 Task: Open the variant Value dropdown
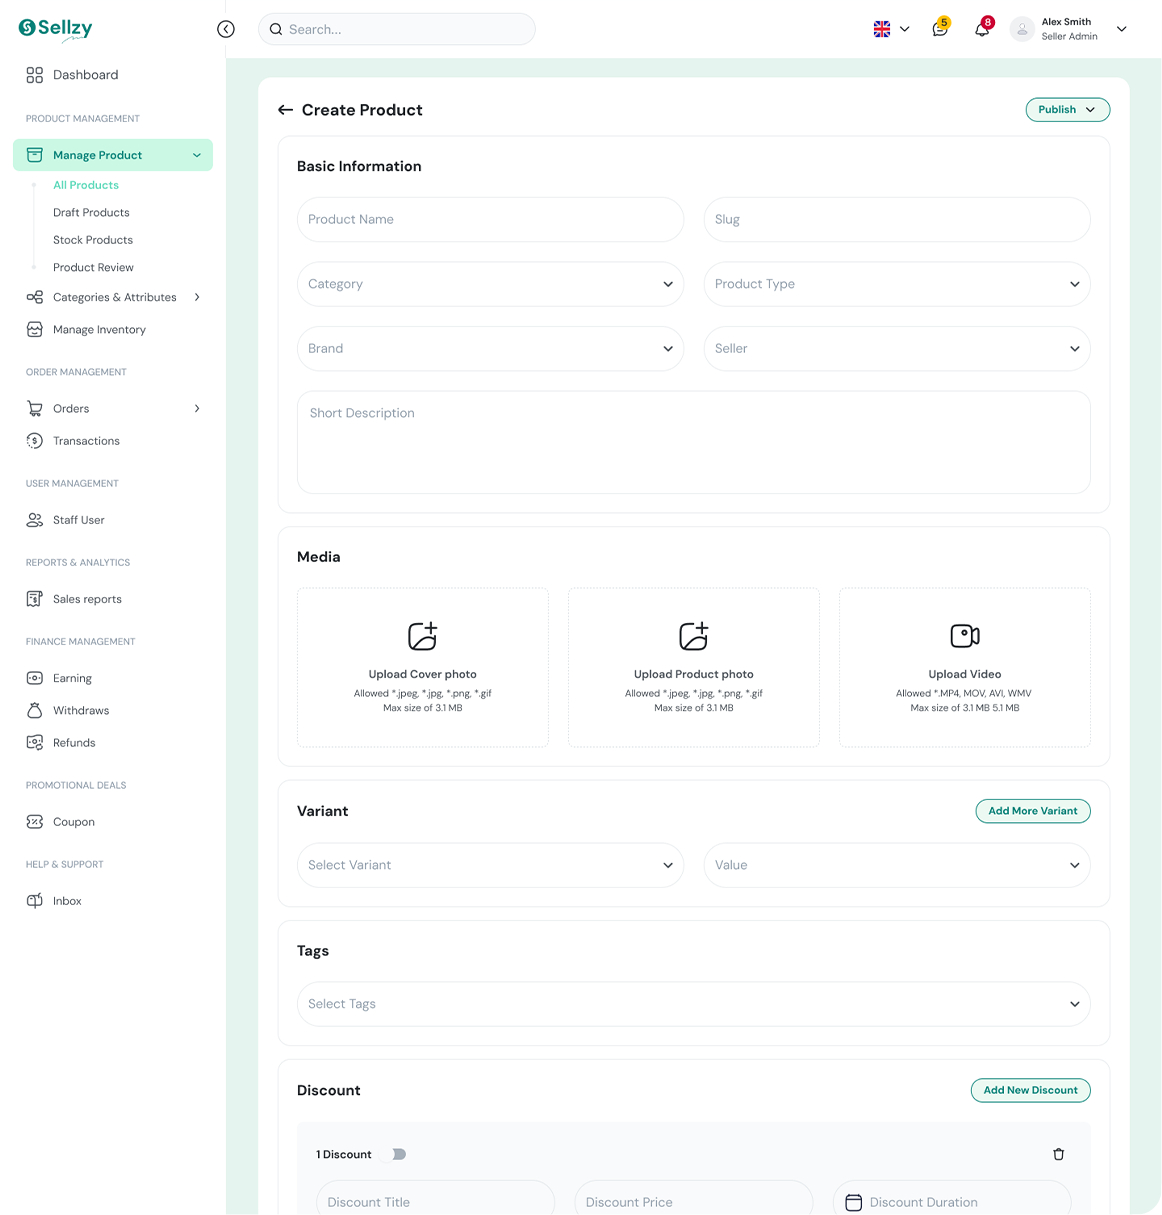point(897,865)
